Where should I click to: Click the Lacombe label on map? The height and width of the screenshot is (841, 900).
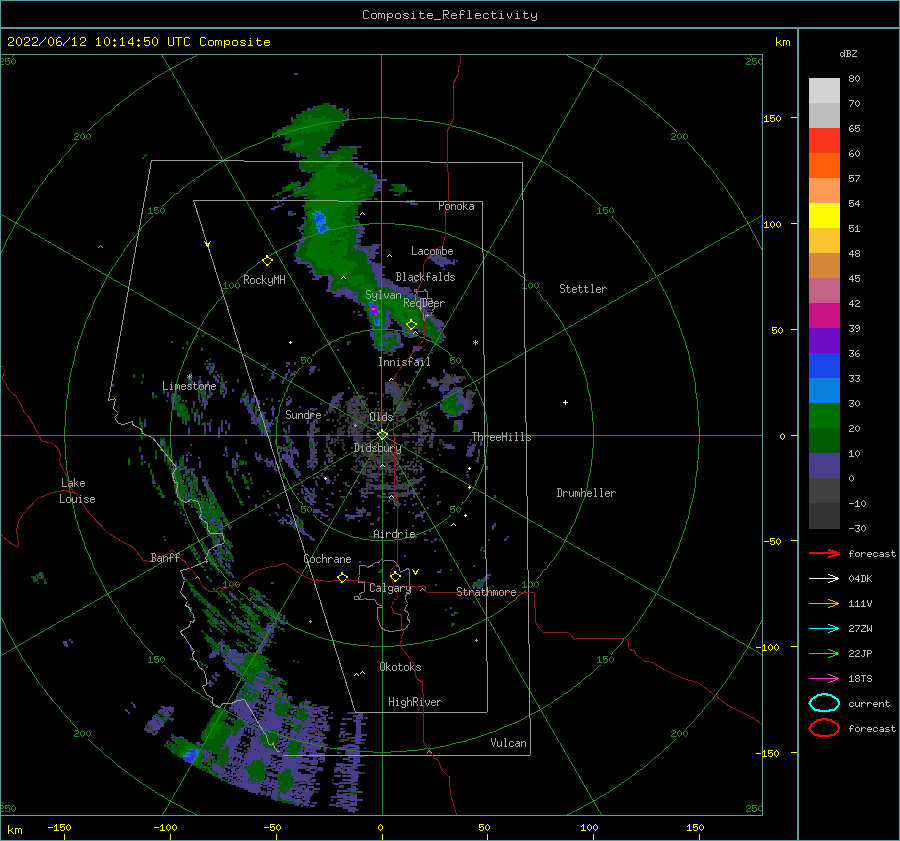click(x=432, y=251)
